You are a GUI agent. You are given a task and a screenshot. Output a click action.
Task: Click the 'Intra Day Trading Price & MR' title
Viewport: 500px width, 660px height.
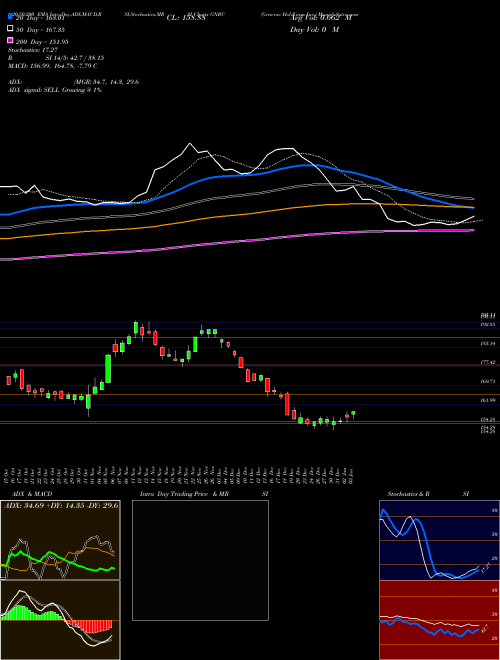[184, 494]
